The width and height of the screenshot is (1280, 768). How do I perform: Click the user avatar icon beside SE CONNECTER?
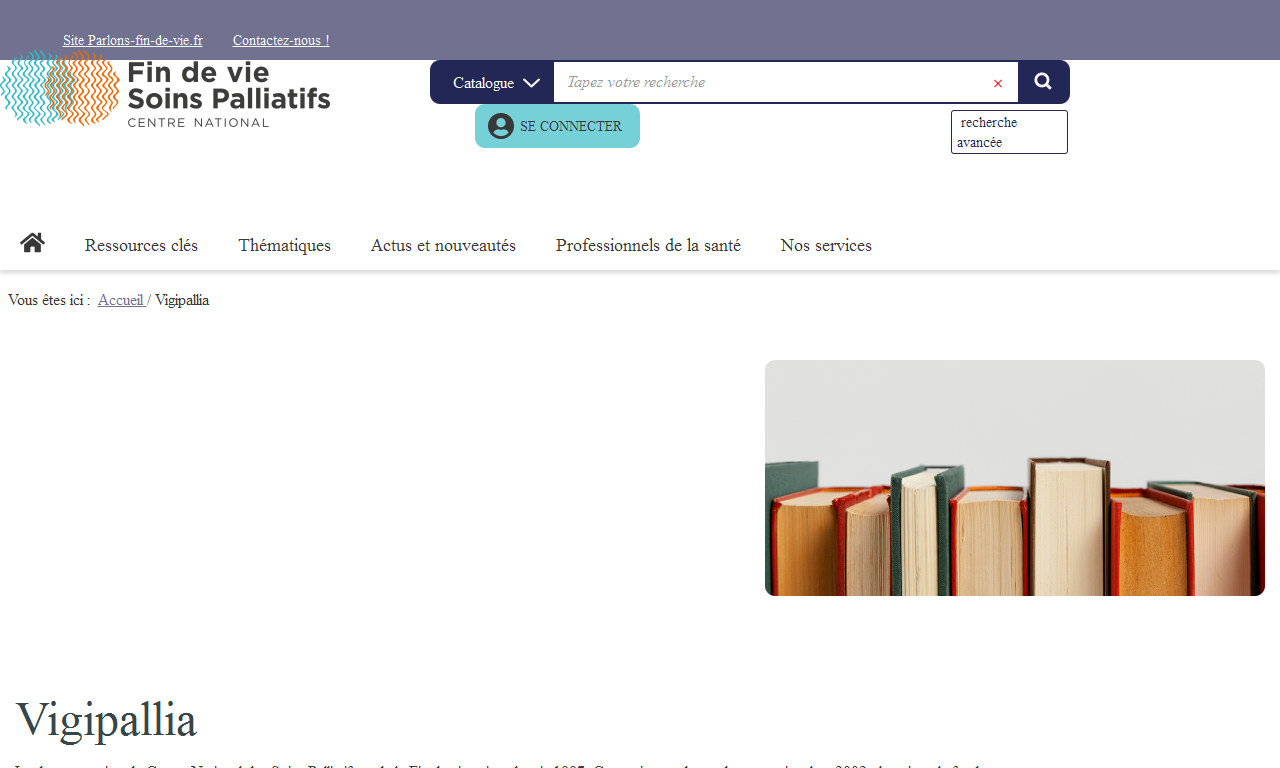501,126
